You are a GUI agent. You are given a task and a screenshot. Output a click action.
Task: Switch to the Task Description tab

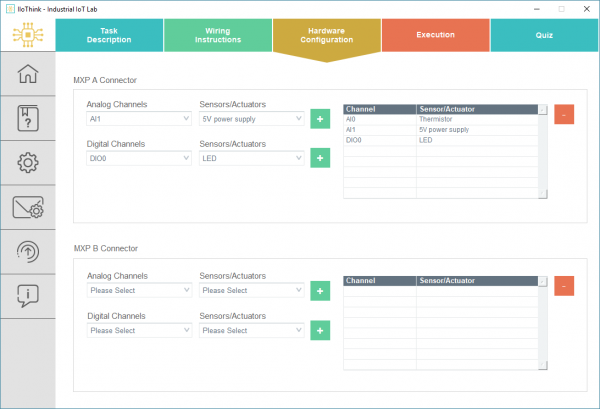click(x=109, y=35)
